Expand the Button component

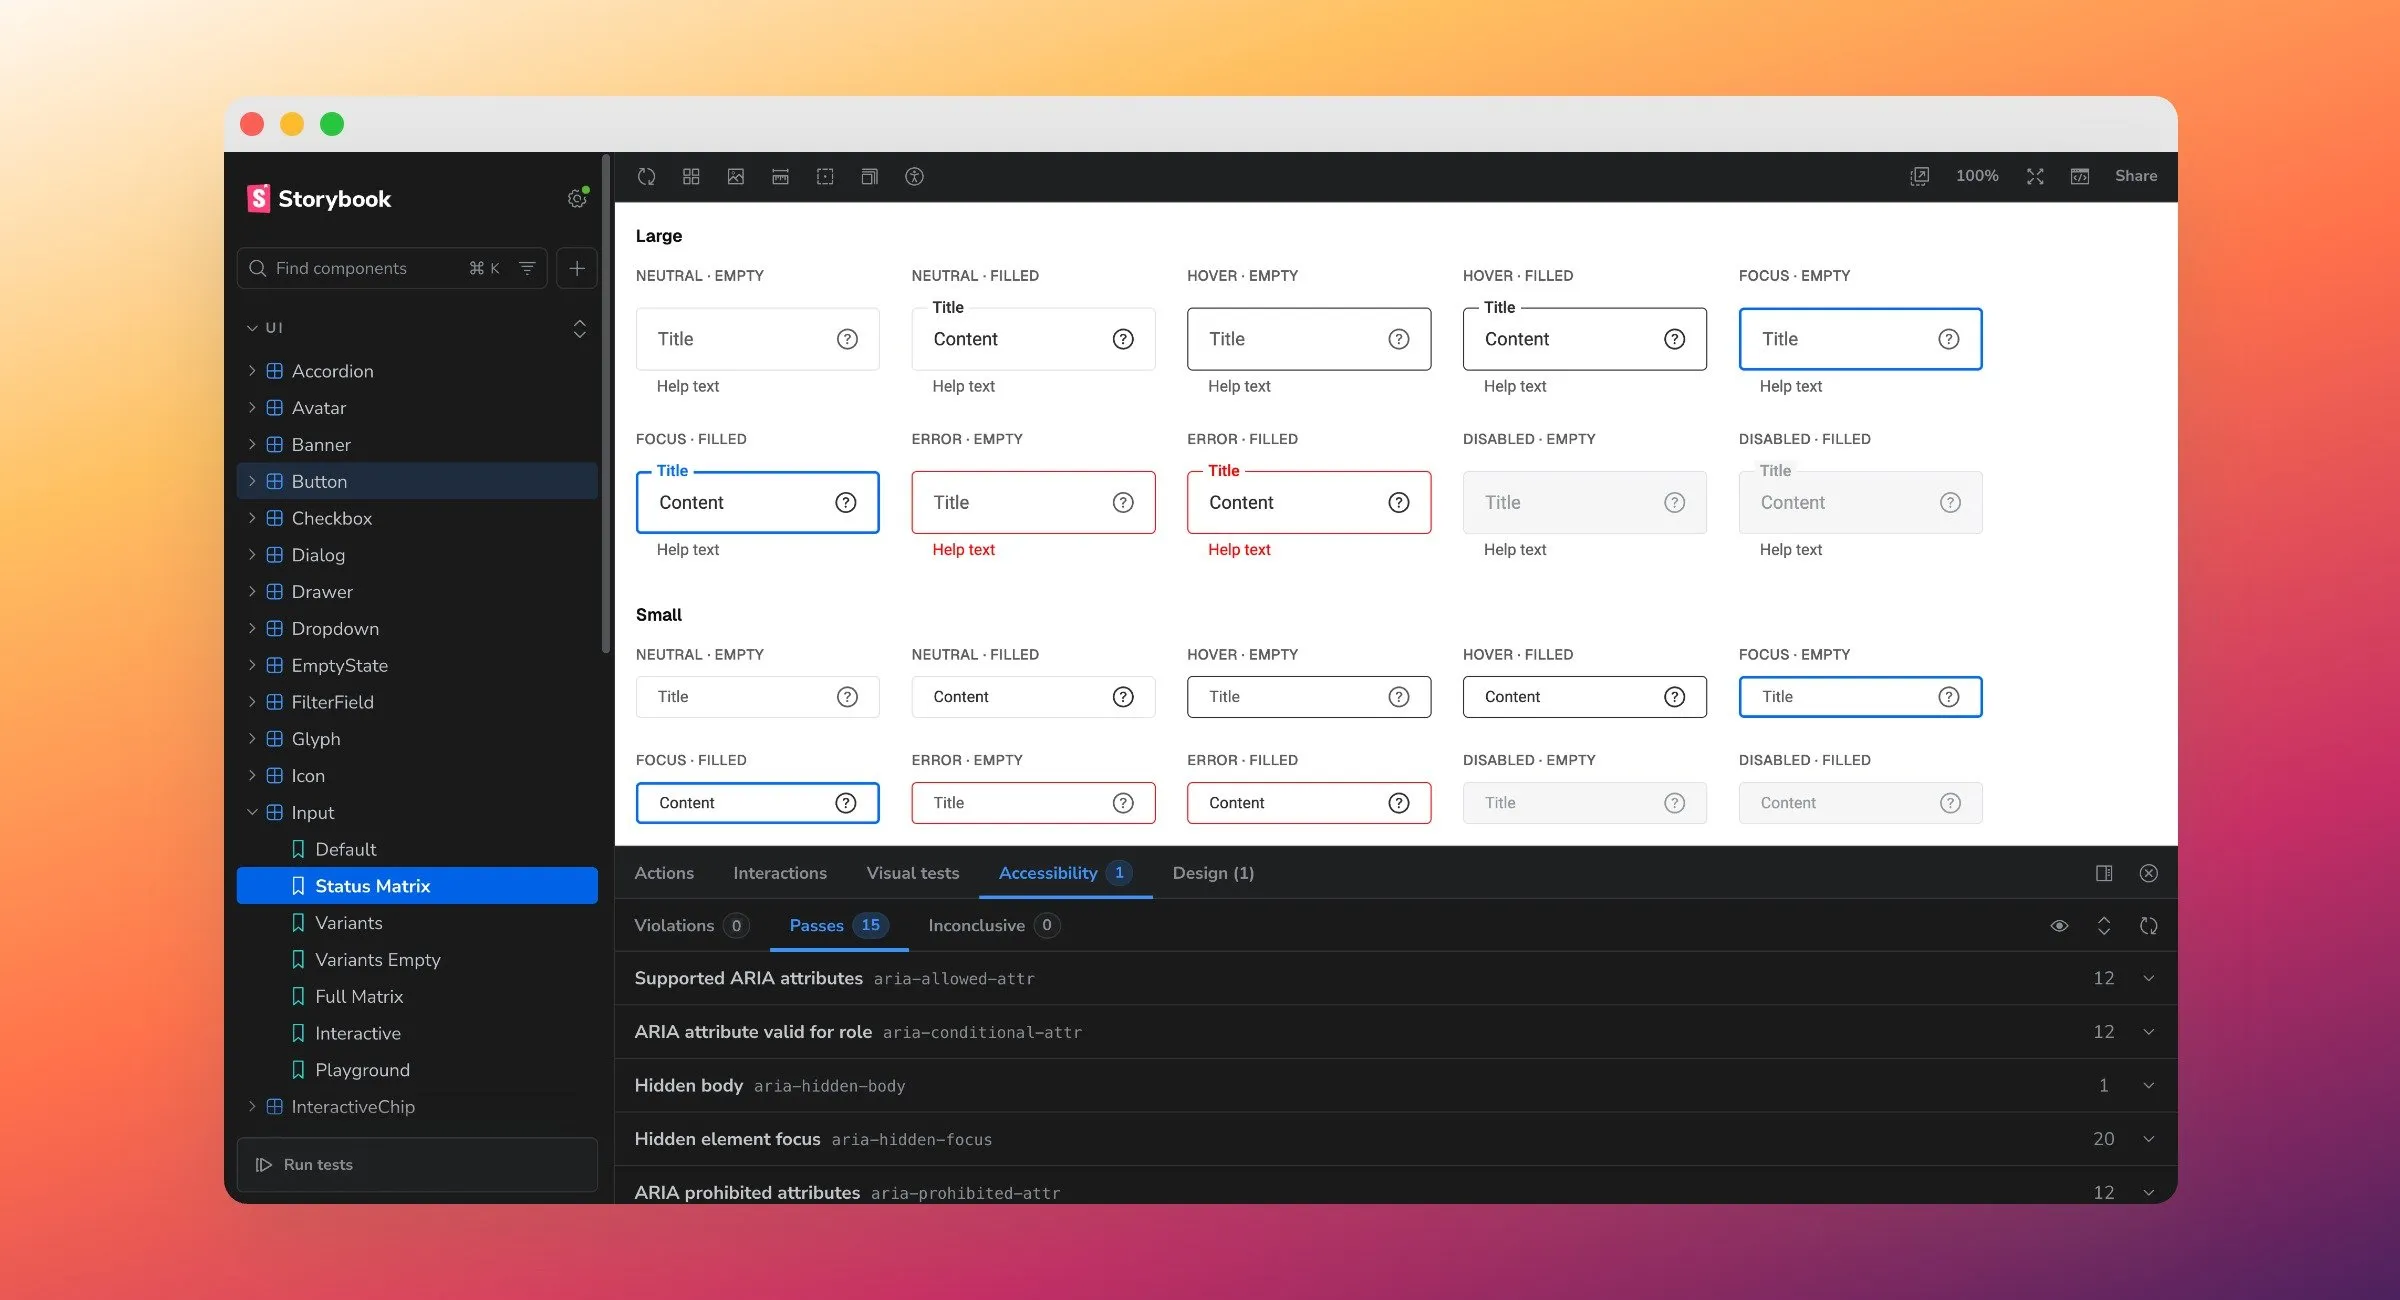point(416,481)
